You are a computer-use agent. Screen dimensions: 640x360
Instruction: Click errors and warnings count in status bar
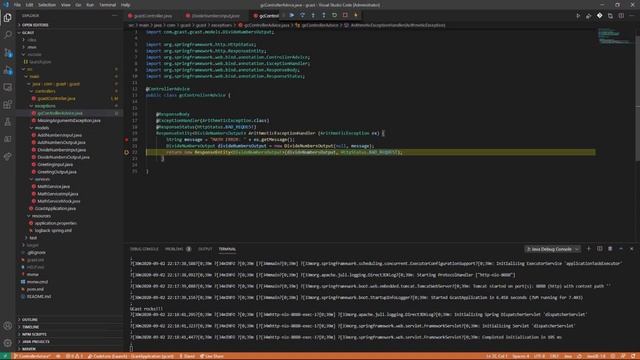(x=75, y=356)
